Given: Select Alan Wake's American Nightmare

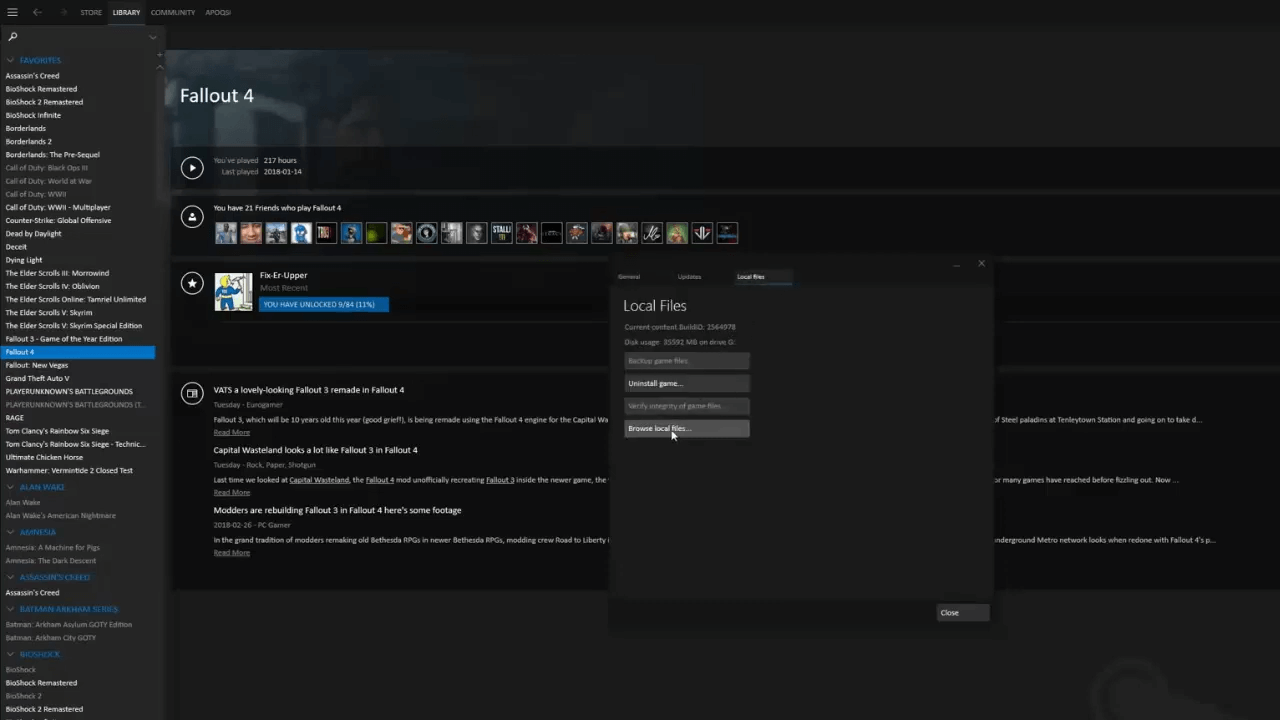Looking at the screenshot, I should point(60,515).
